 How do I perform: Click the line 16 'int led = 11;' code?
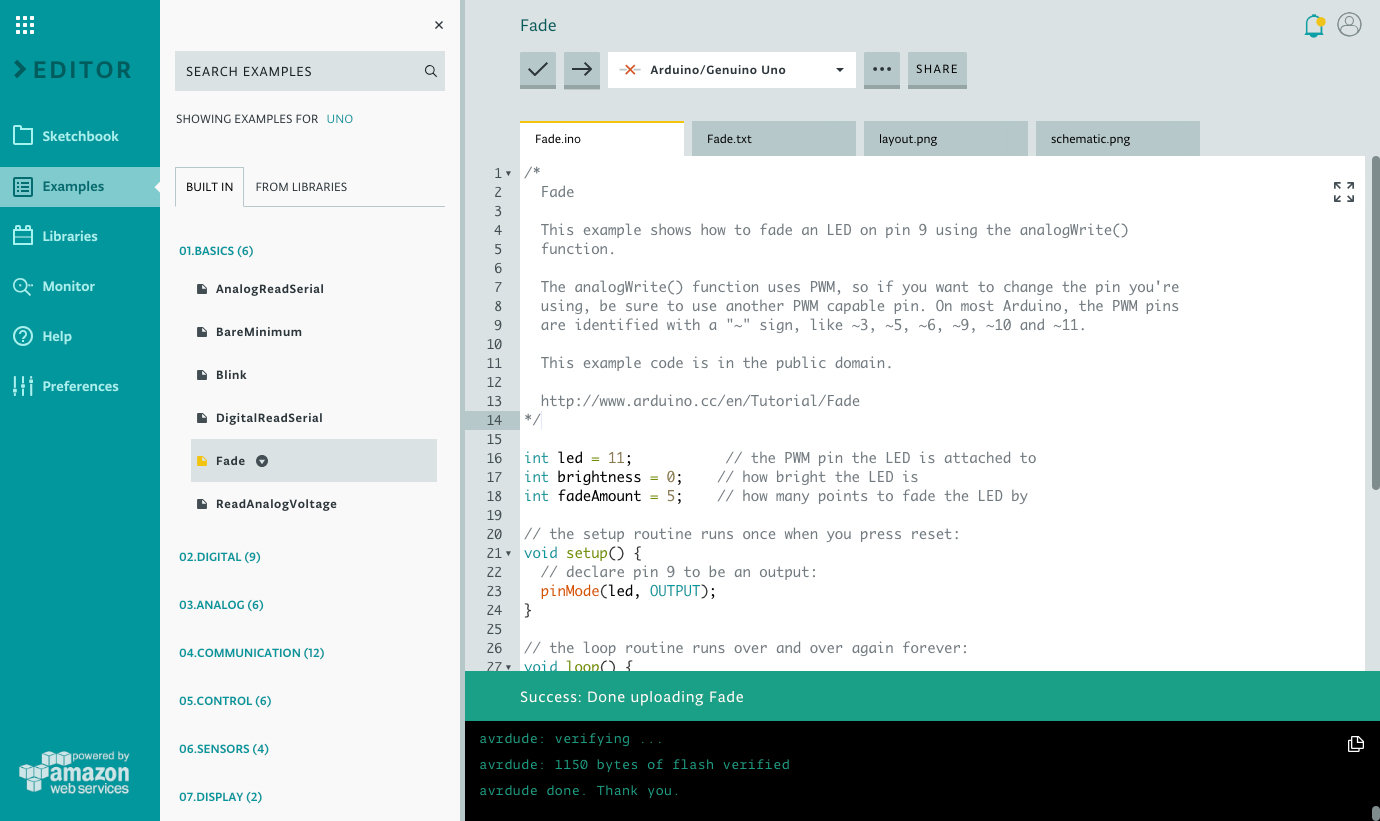(578, 458)
